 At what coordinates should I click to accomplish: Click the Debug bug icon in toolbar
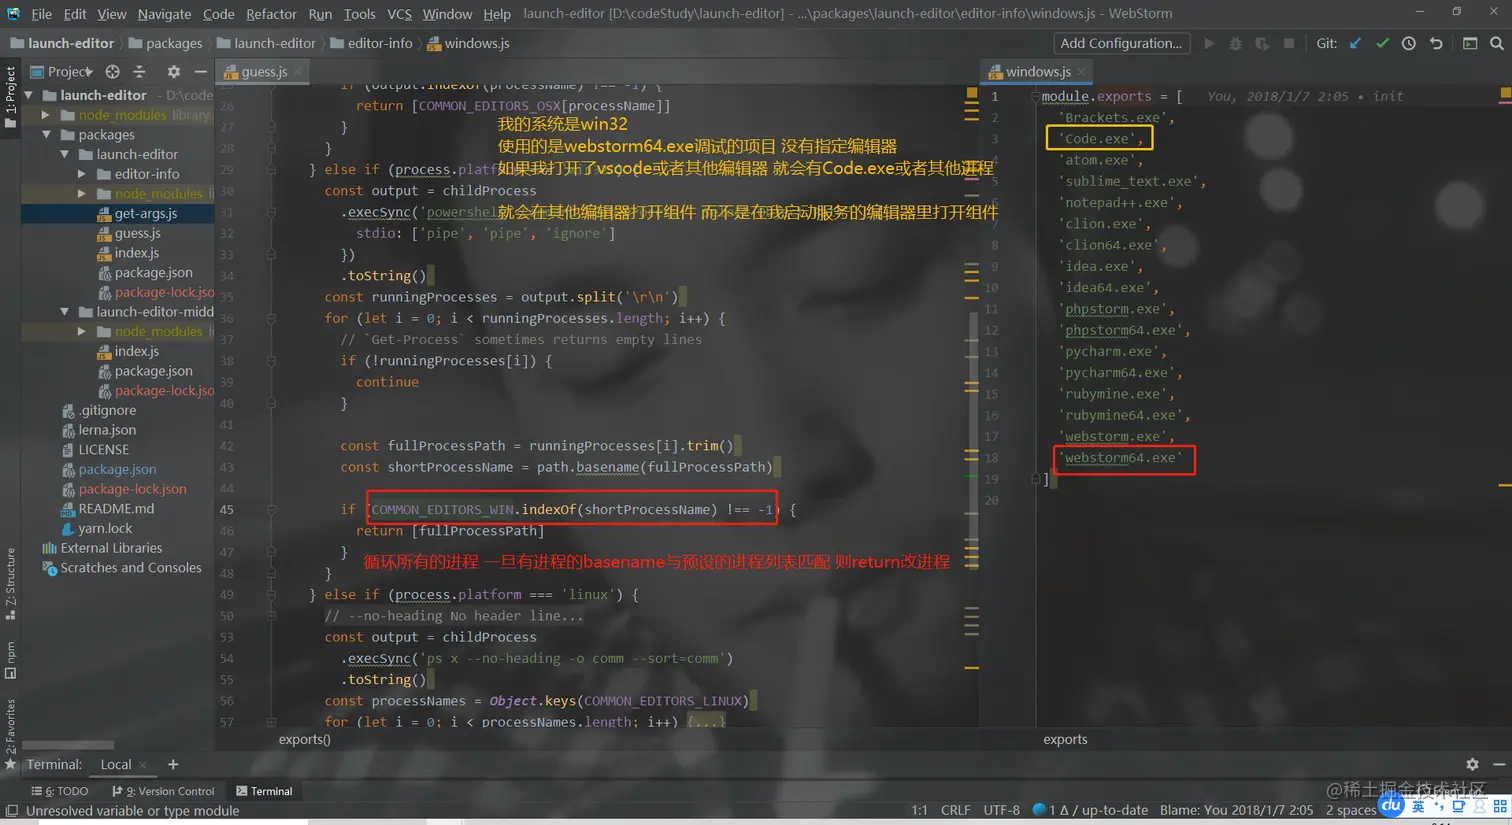pos(1235,43)
